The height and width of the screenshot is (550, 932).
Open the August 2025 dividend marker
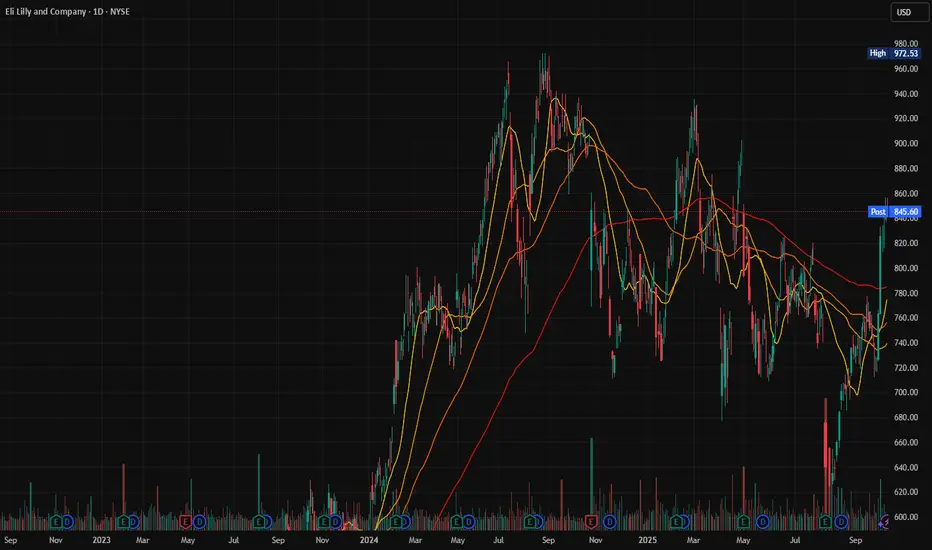pos(841,522)
